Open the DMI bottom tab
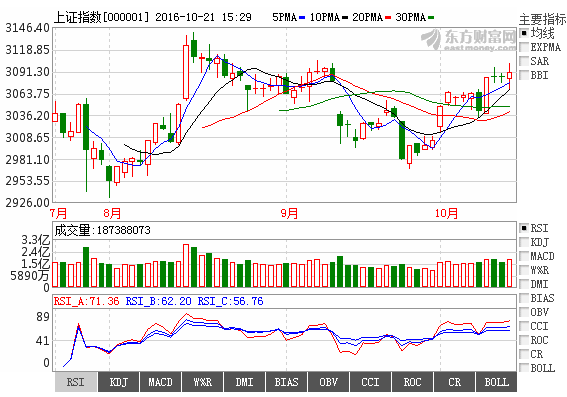Screen dimensions: 567x397 244,382
